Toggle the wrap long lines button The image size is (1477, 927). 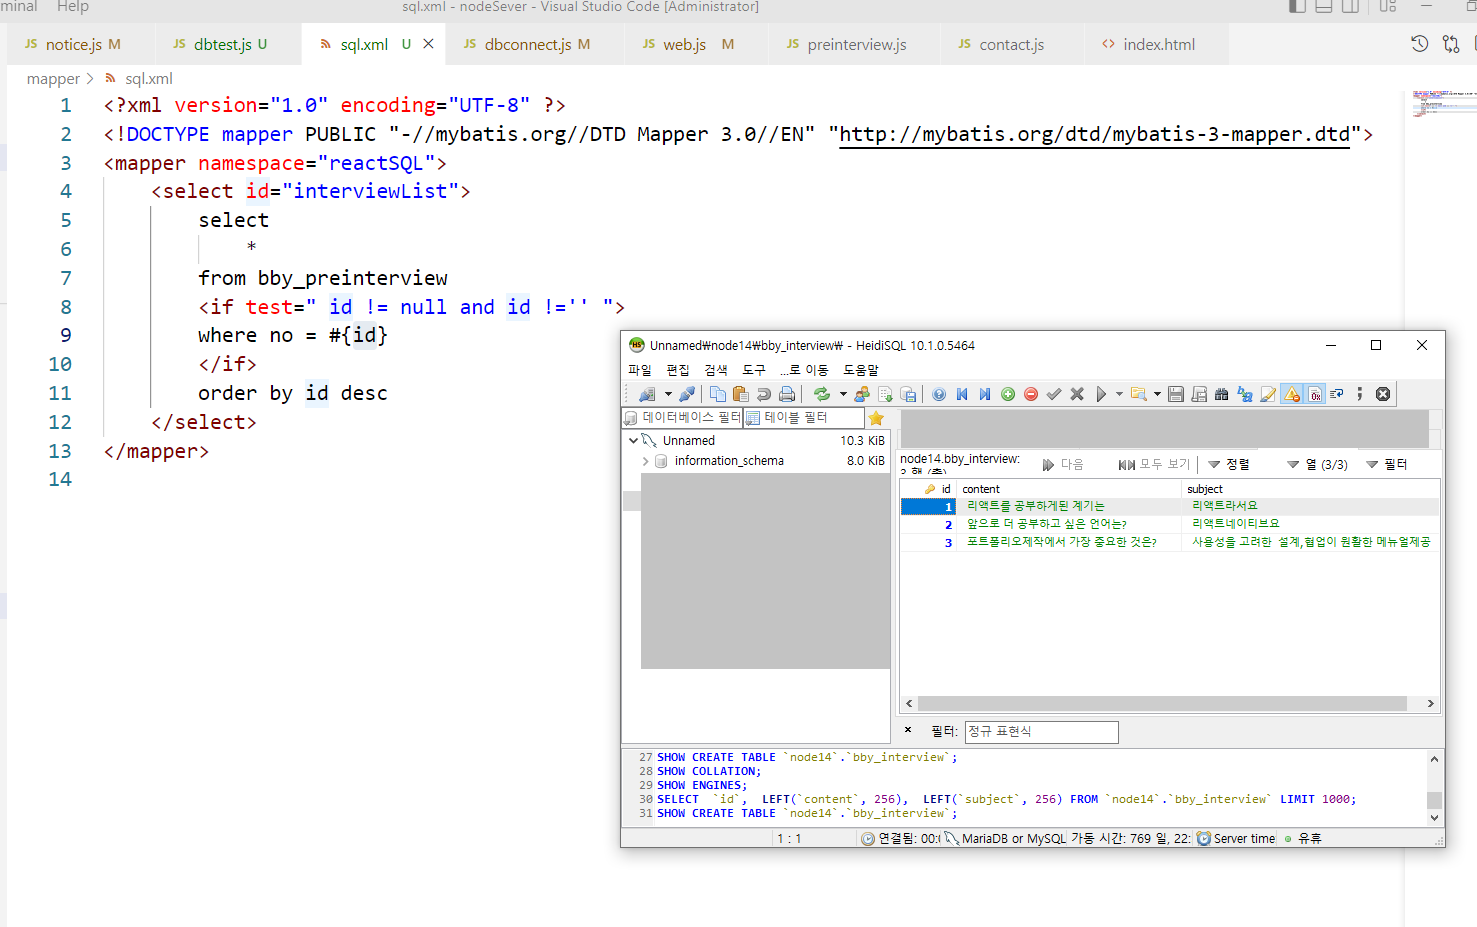coord(1337,394)
